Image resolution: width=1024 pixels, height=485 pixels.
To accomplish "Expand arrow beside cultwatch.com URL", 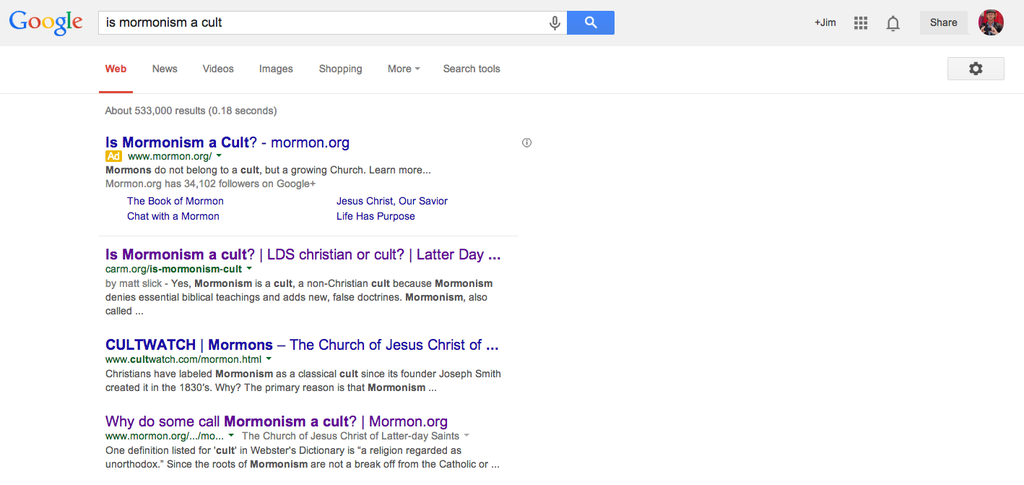I will pyautogui.click(x=268, y=359).
